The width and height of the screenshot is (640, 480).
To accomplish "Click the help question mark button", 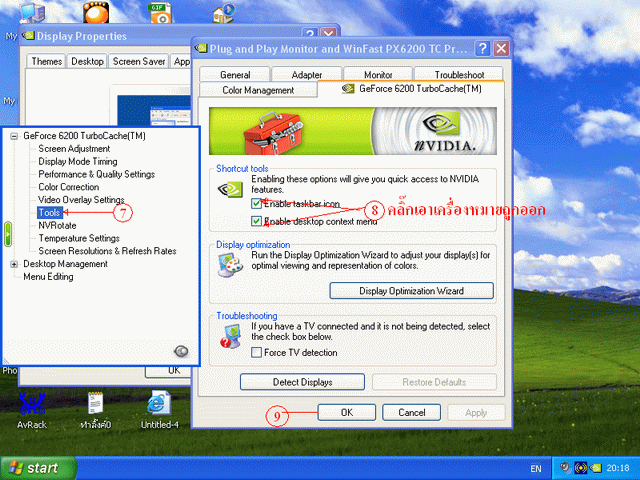I will [x=482, y=49].
